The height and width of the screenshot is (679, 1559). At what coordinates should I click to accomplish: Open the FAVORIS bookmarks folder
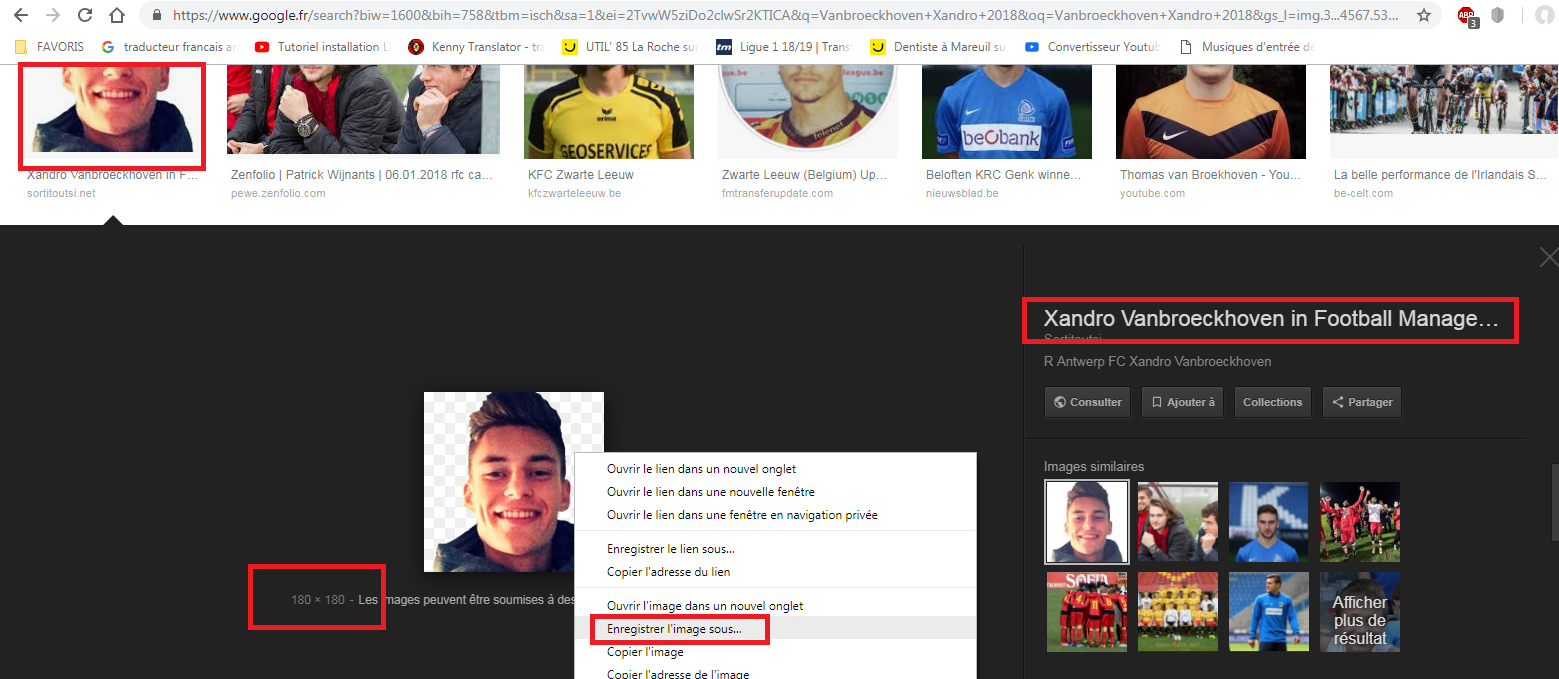[x=50, y=47]
